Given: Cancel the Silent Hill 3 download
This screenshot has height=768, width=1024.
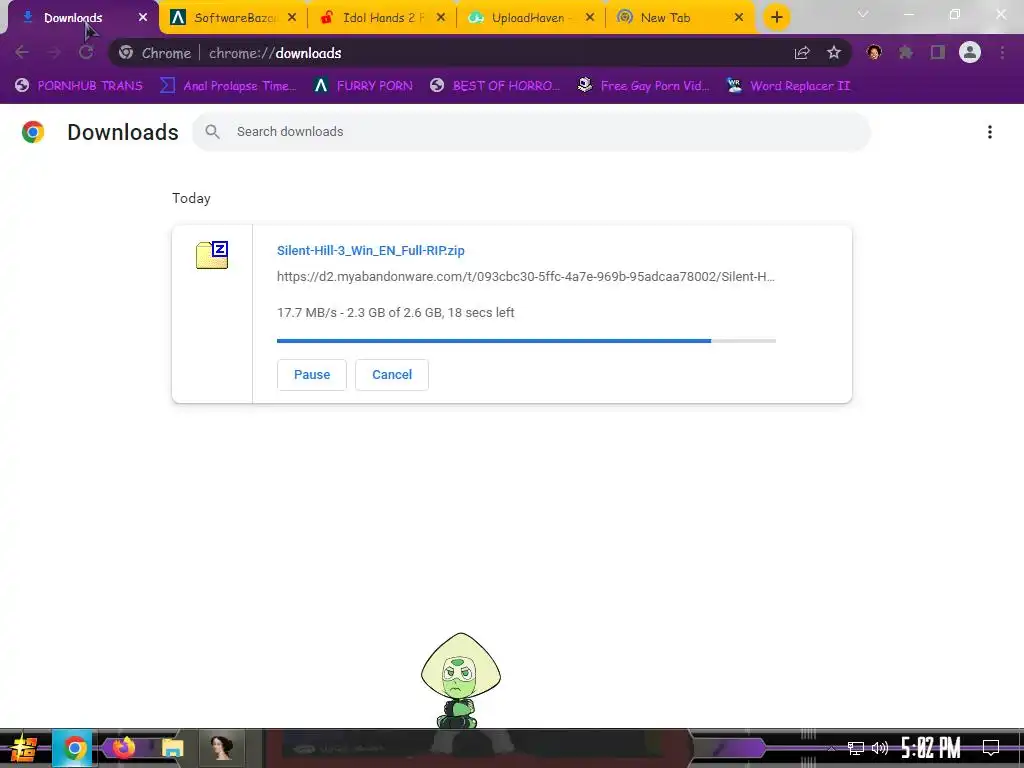Looking at the screenshot, I should pos(392,375).
